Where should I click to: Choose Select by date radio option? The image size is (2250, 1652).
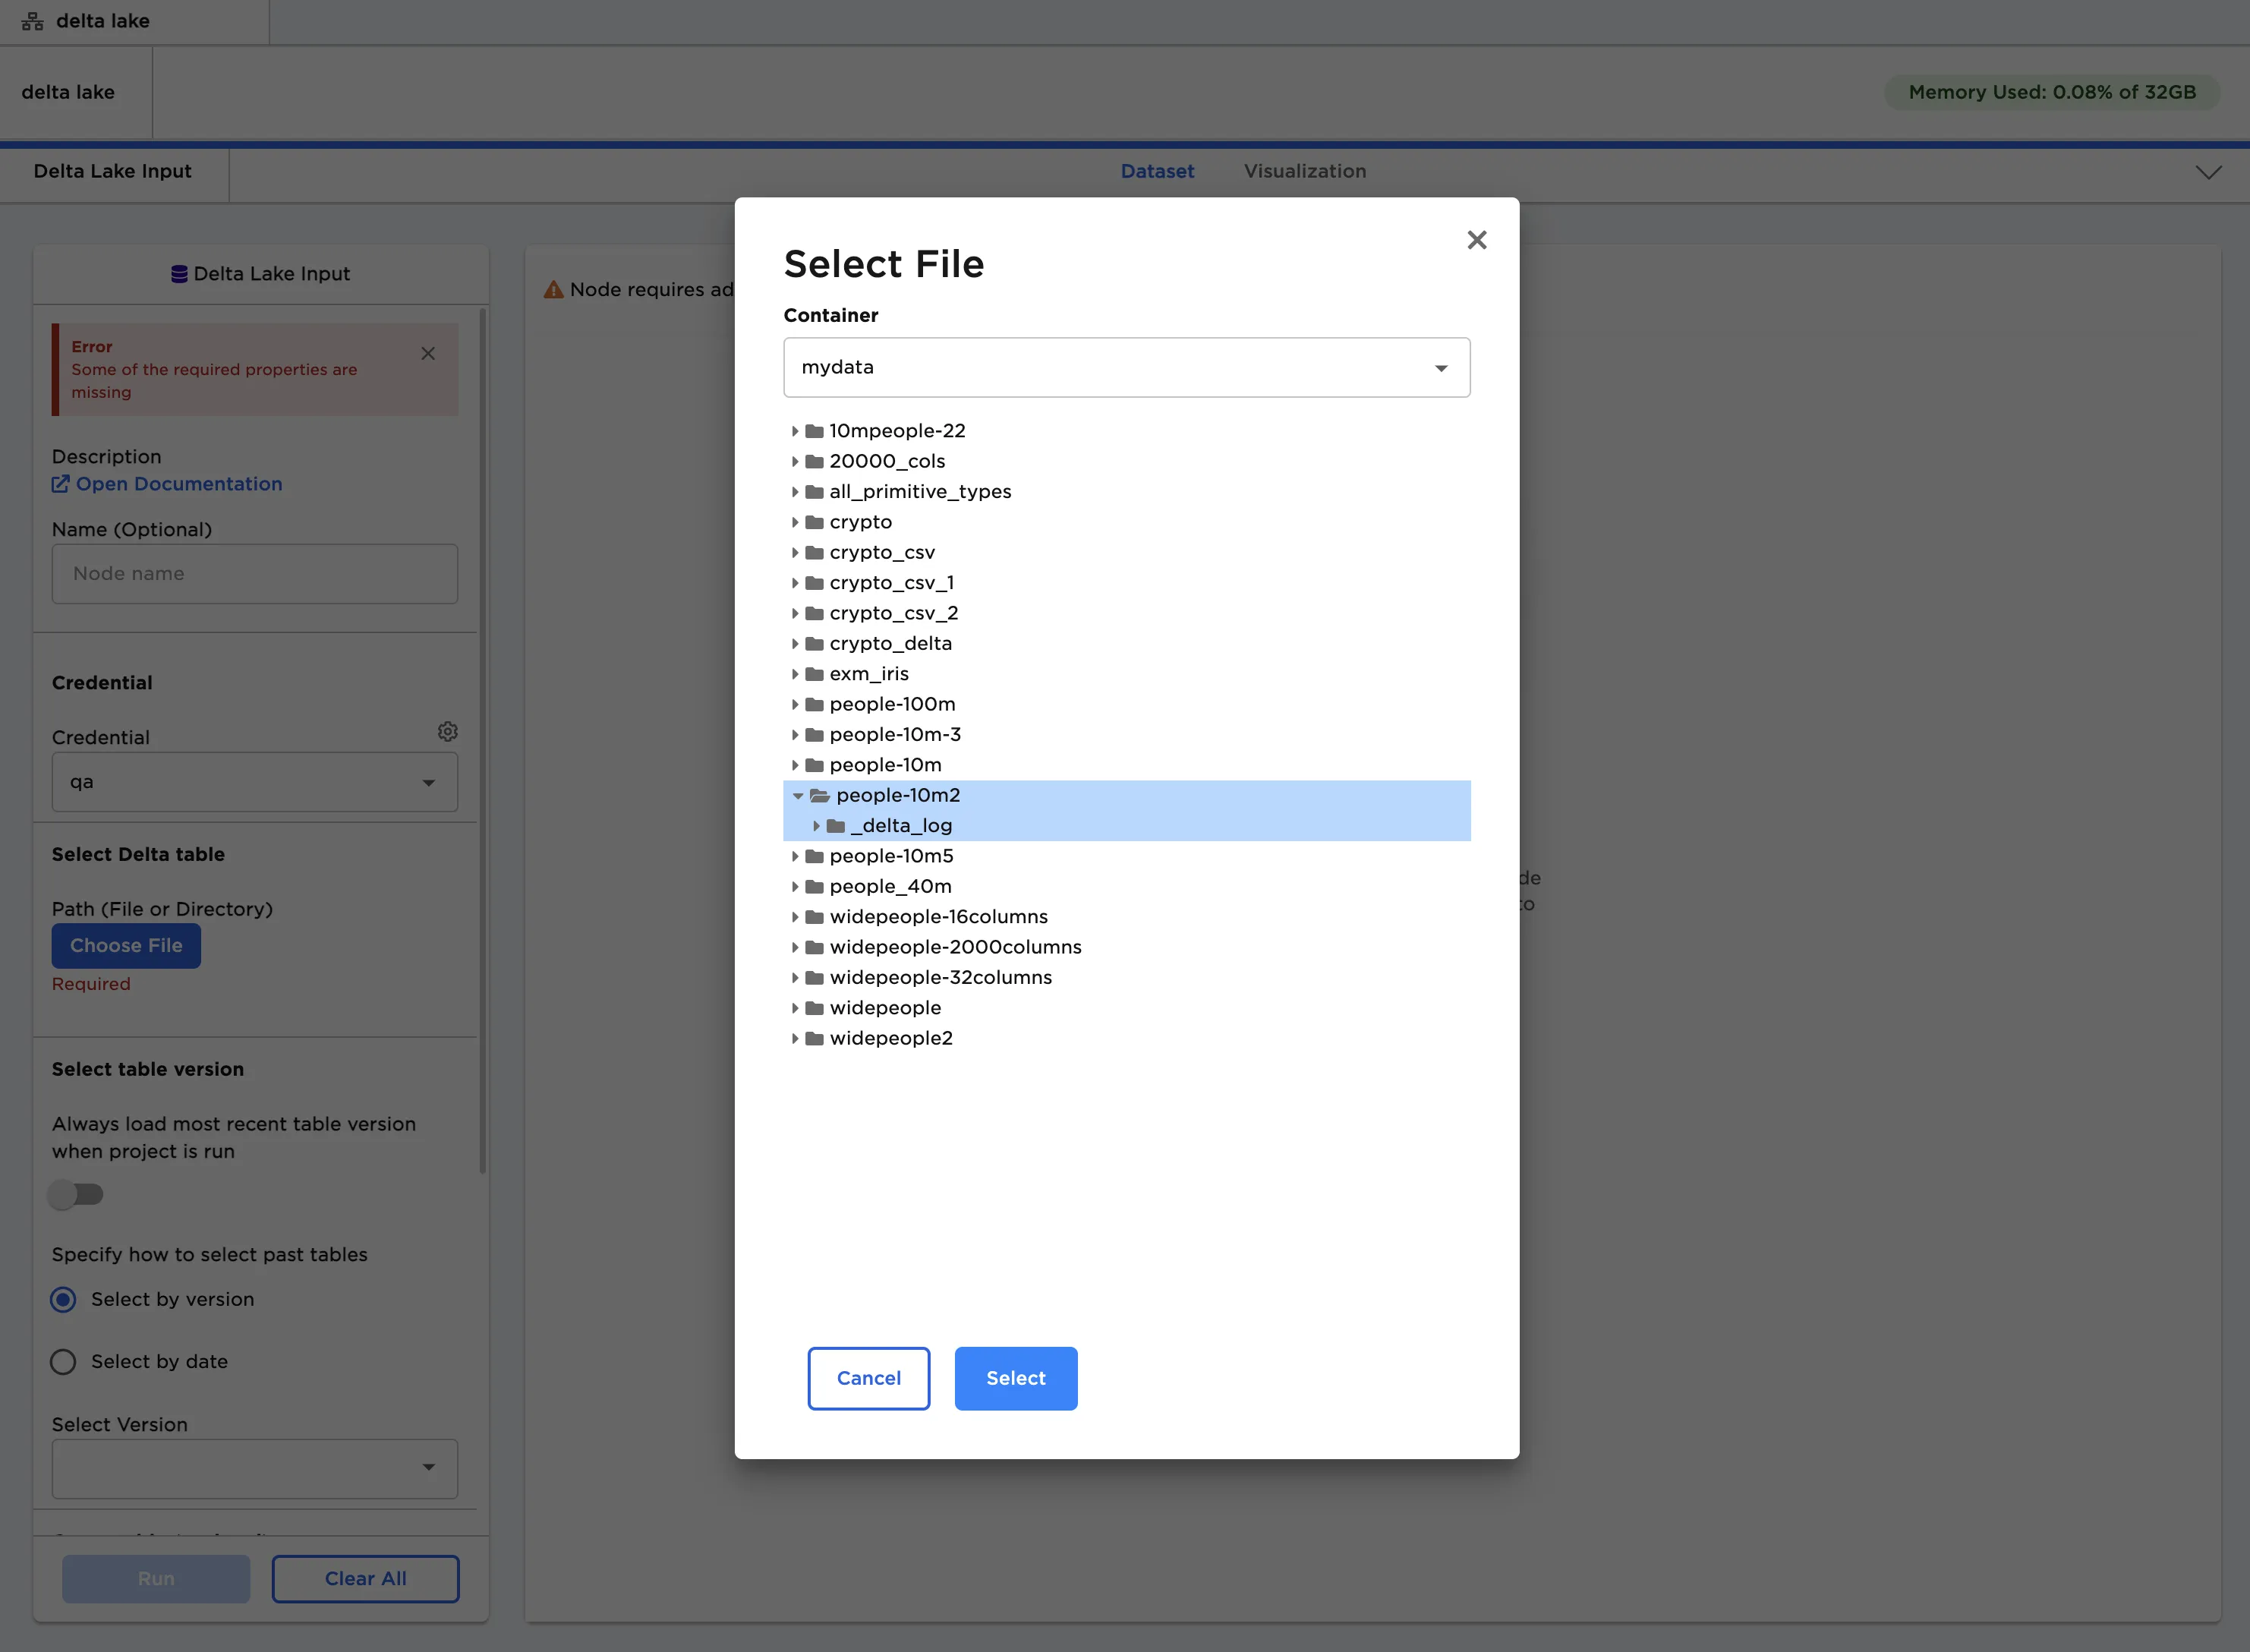coord(63,1361)
